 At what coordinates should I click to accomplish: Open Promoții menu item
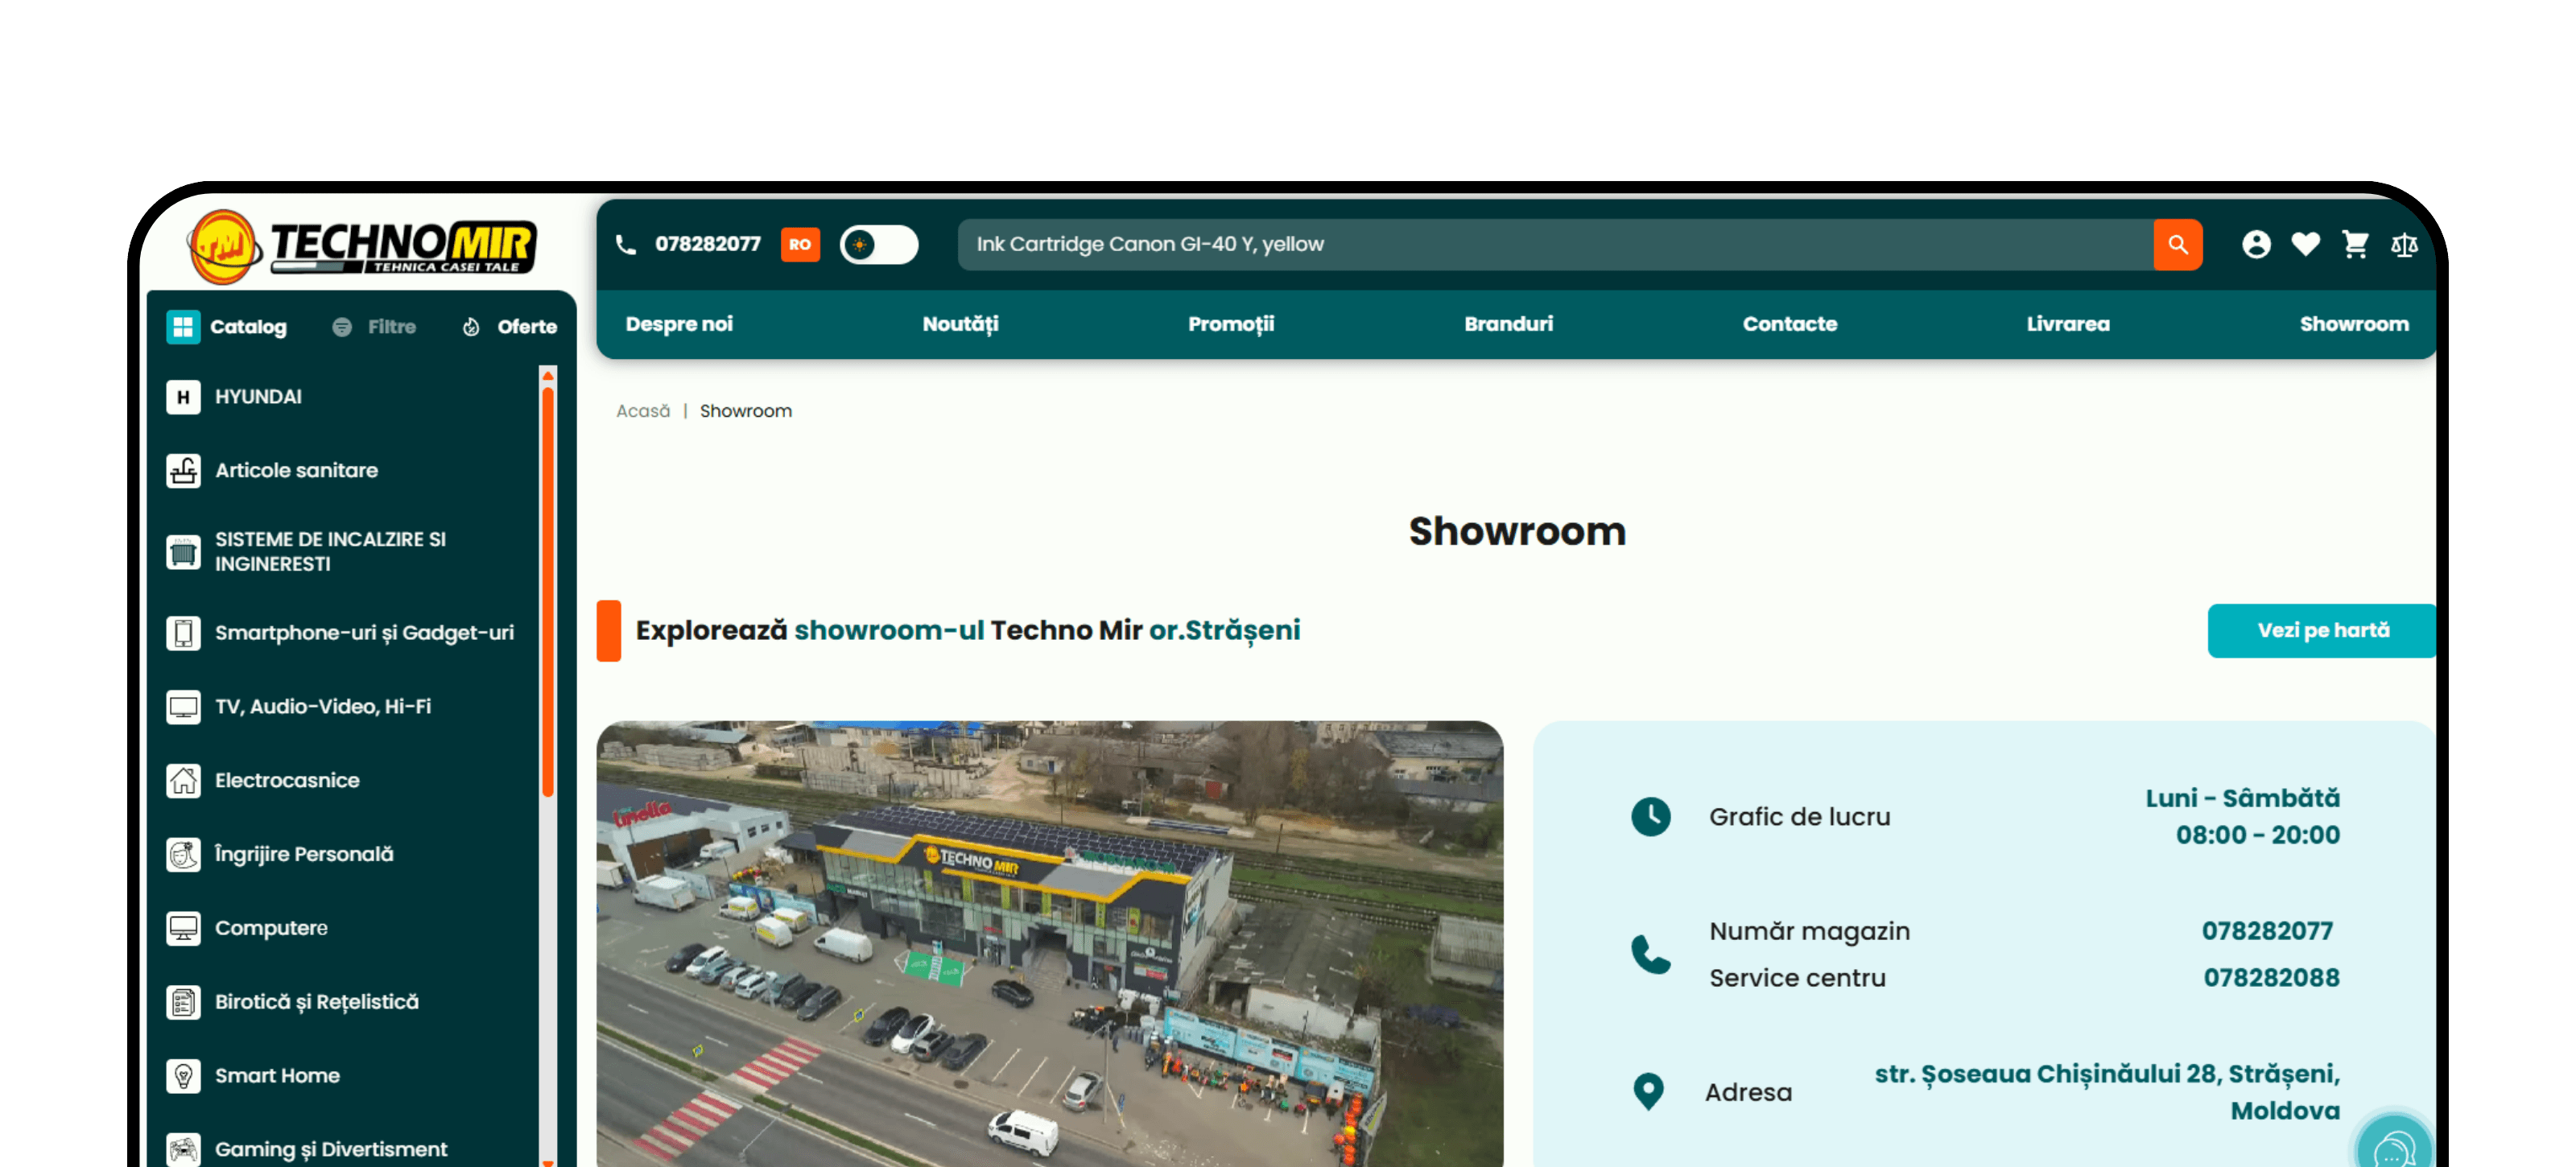[x=1231, y=324]
